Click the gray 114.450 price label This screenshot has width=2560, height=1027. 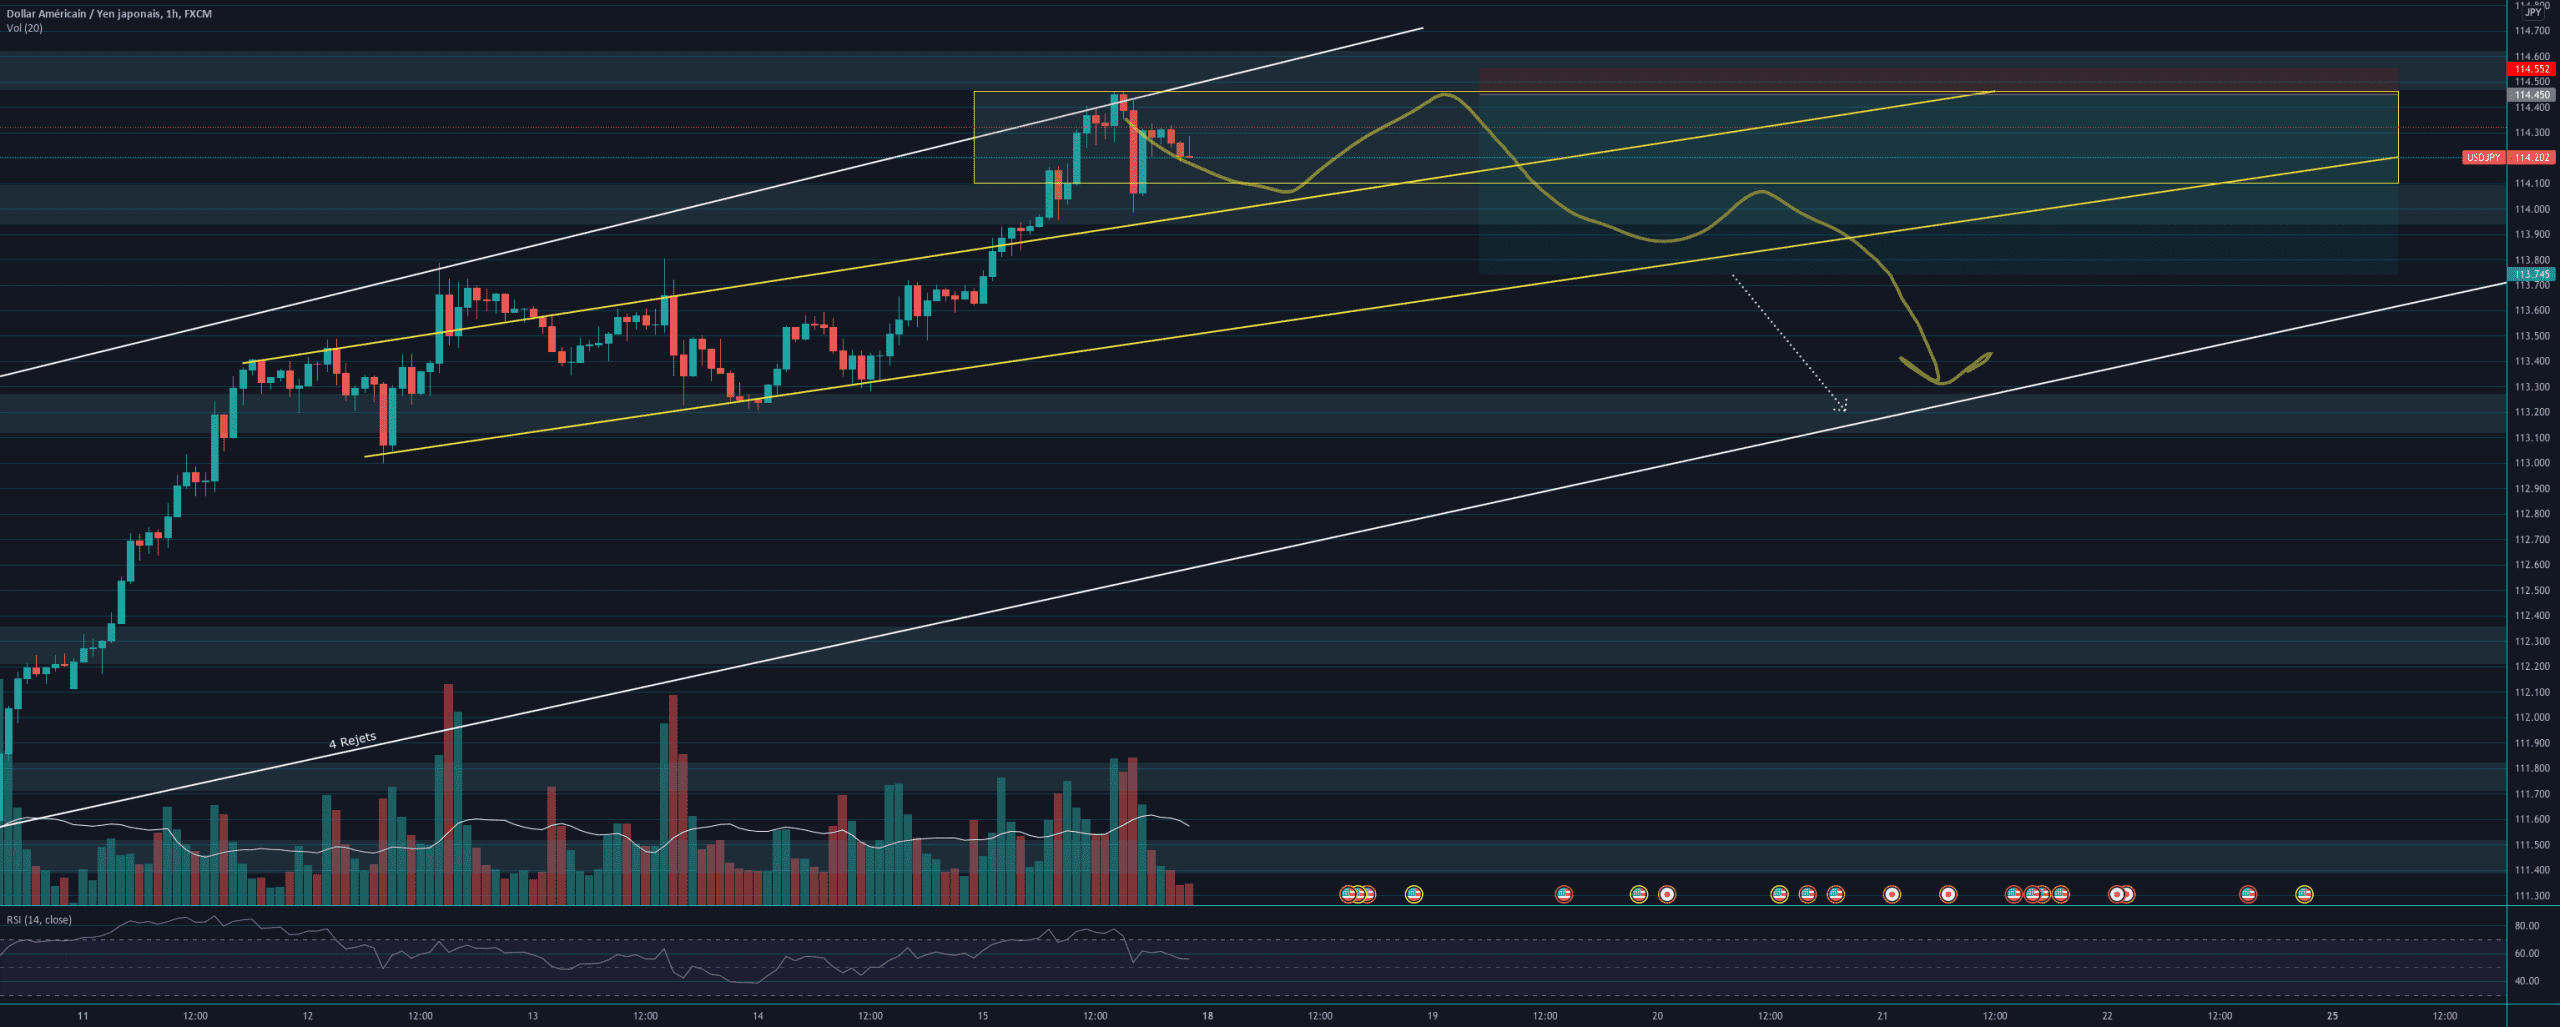2532,95
